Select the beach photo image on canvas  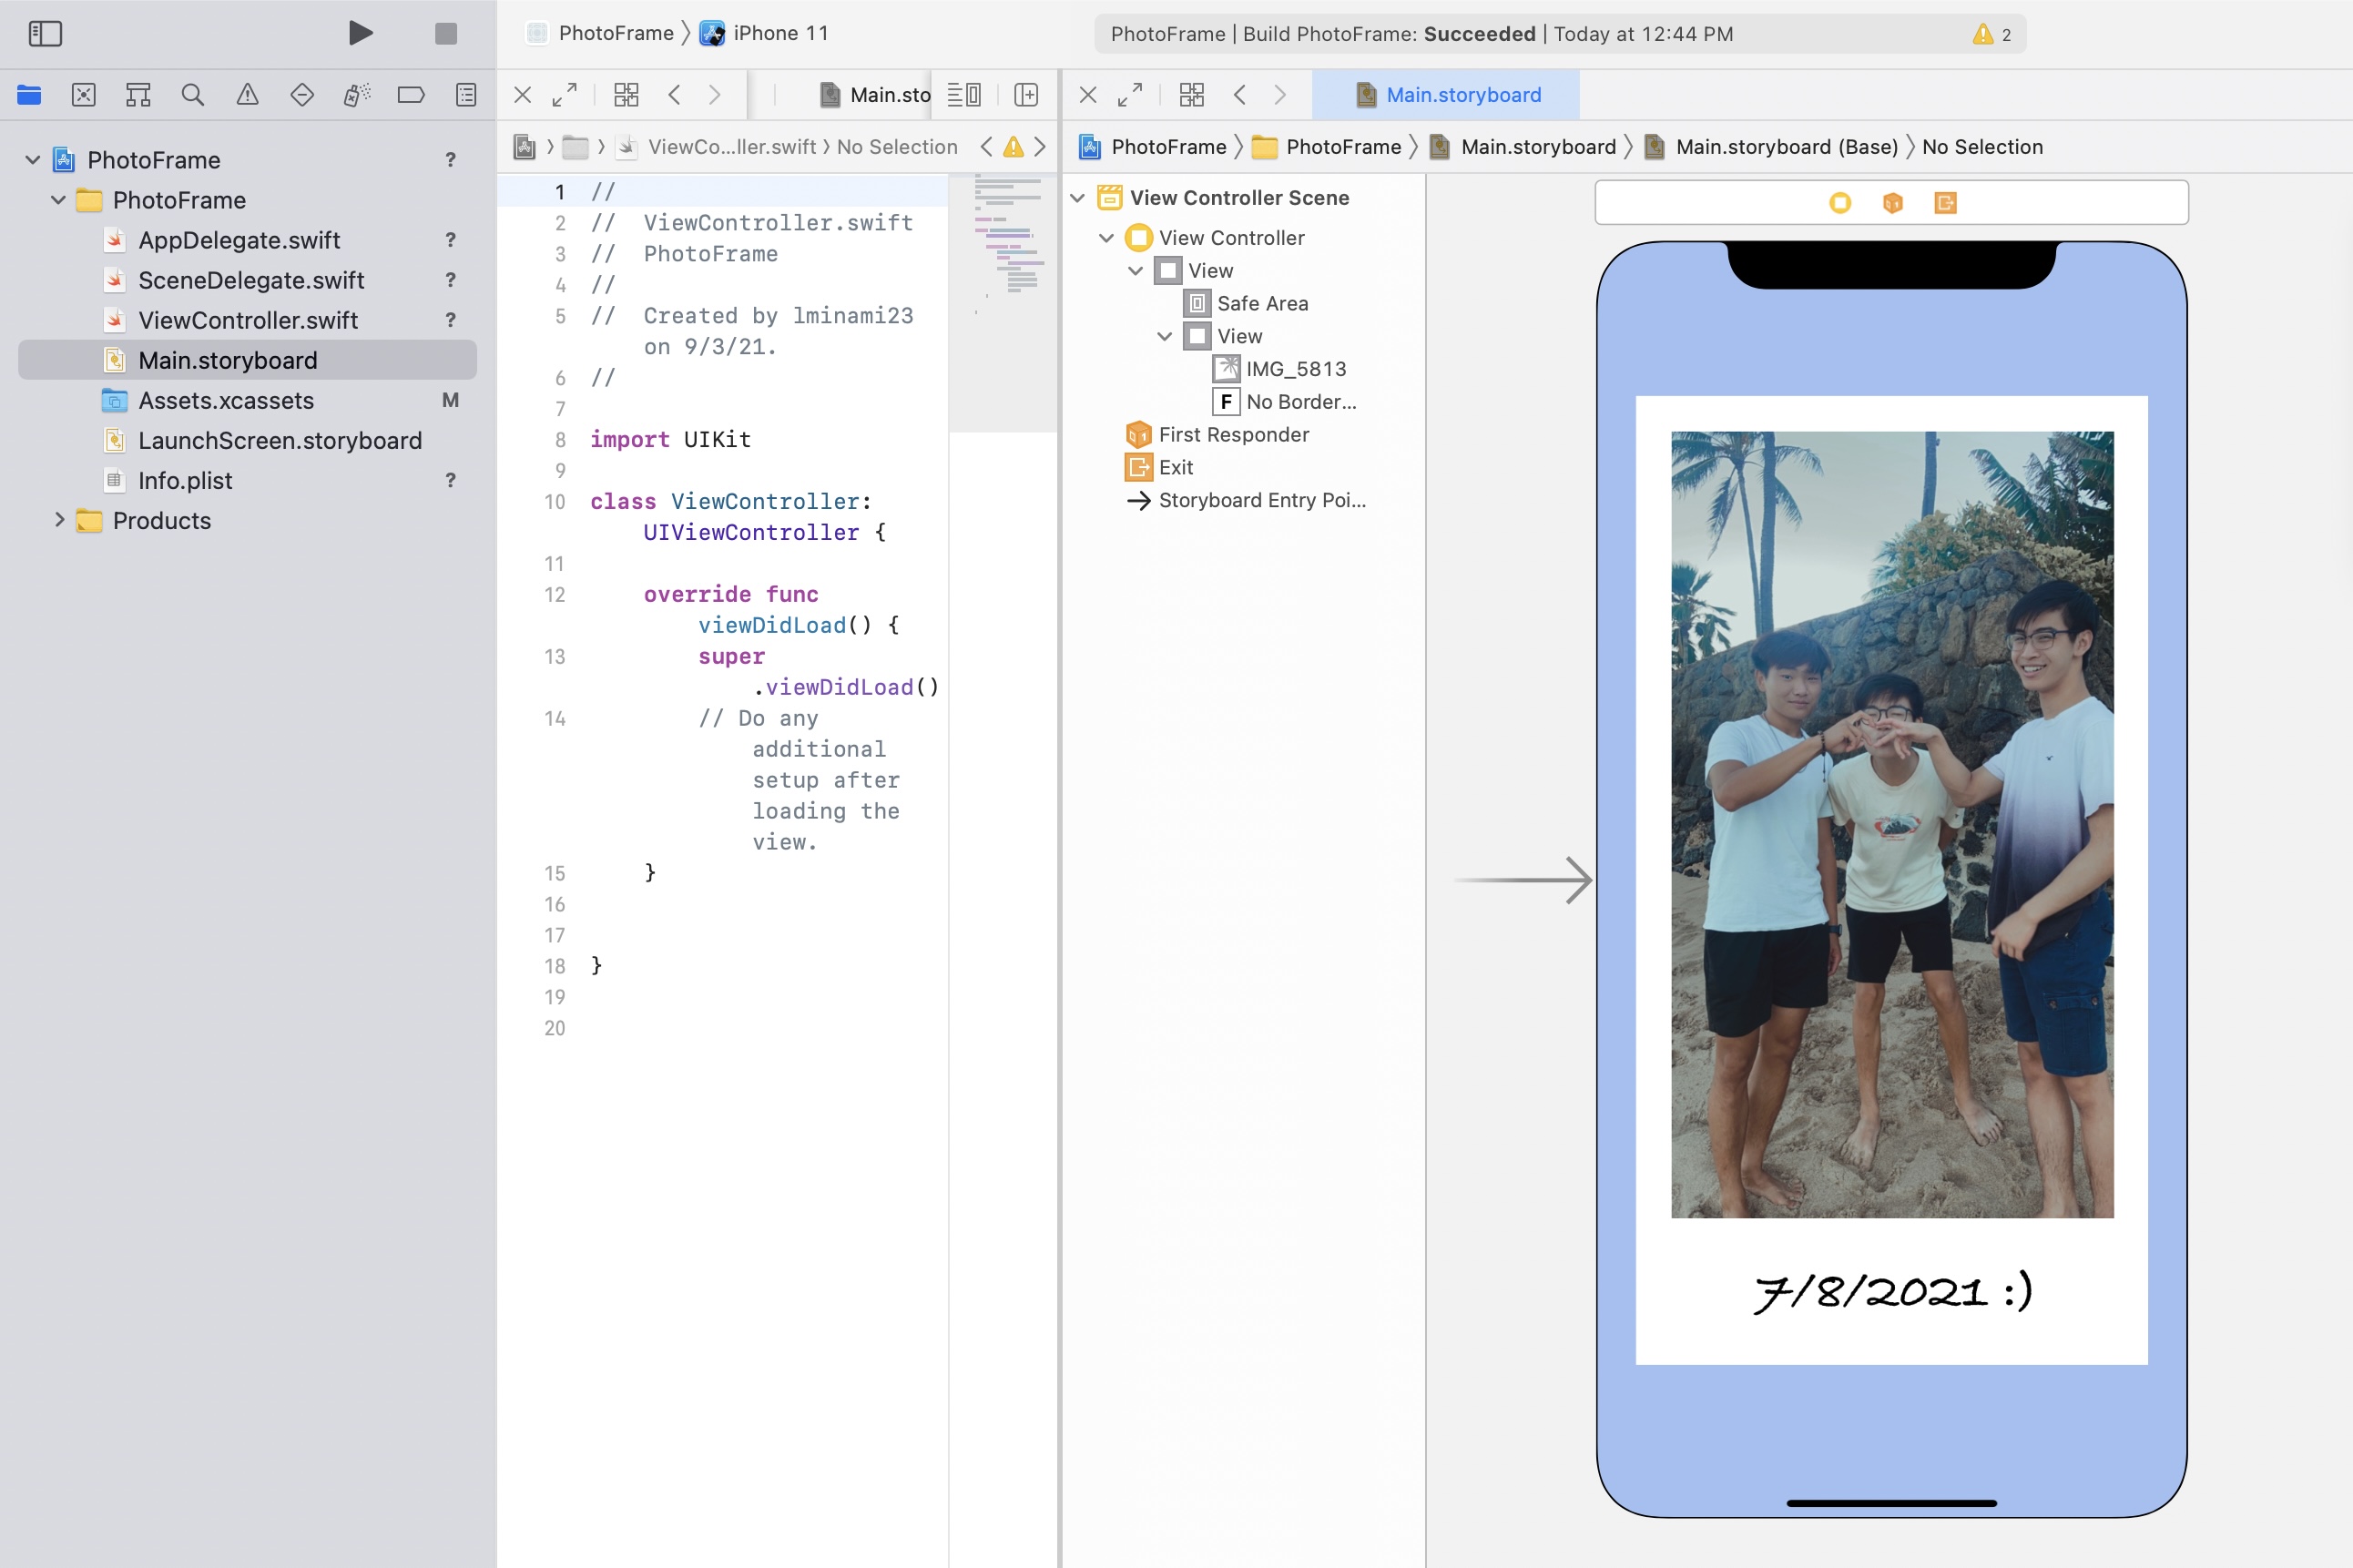click(x=1892, y=824)
